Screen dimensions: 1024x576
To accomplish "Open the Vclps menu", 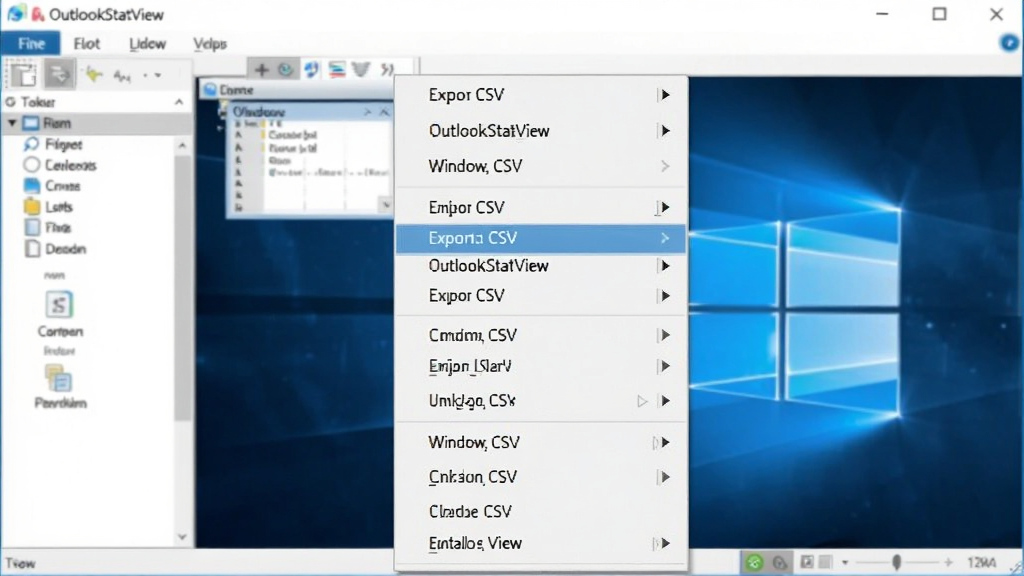I will [x=210, y=44].
